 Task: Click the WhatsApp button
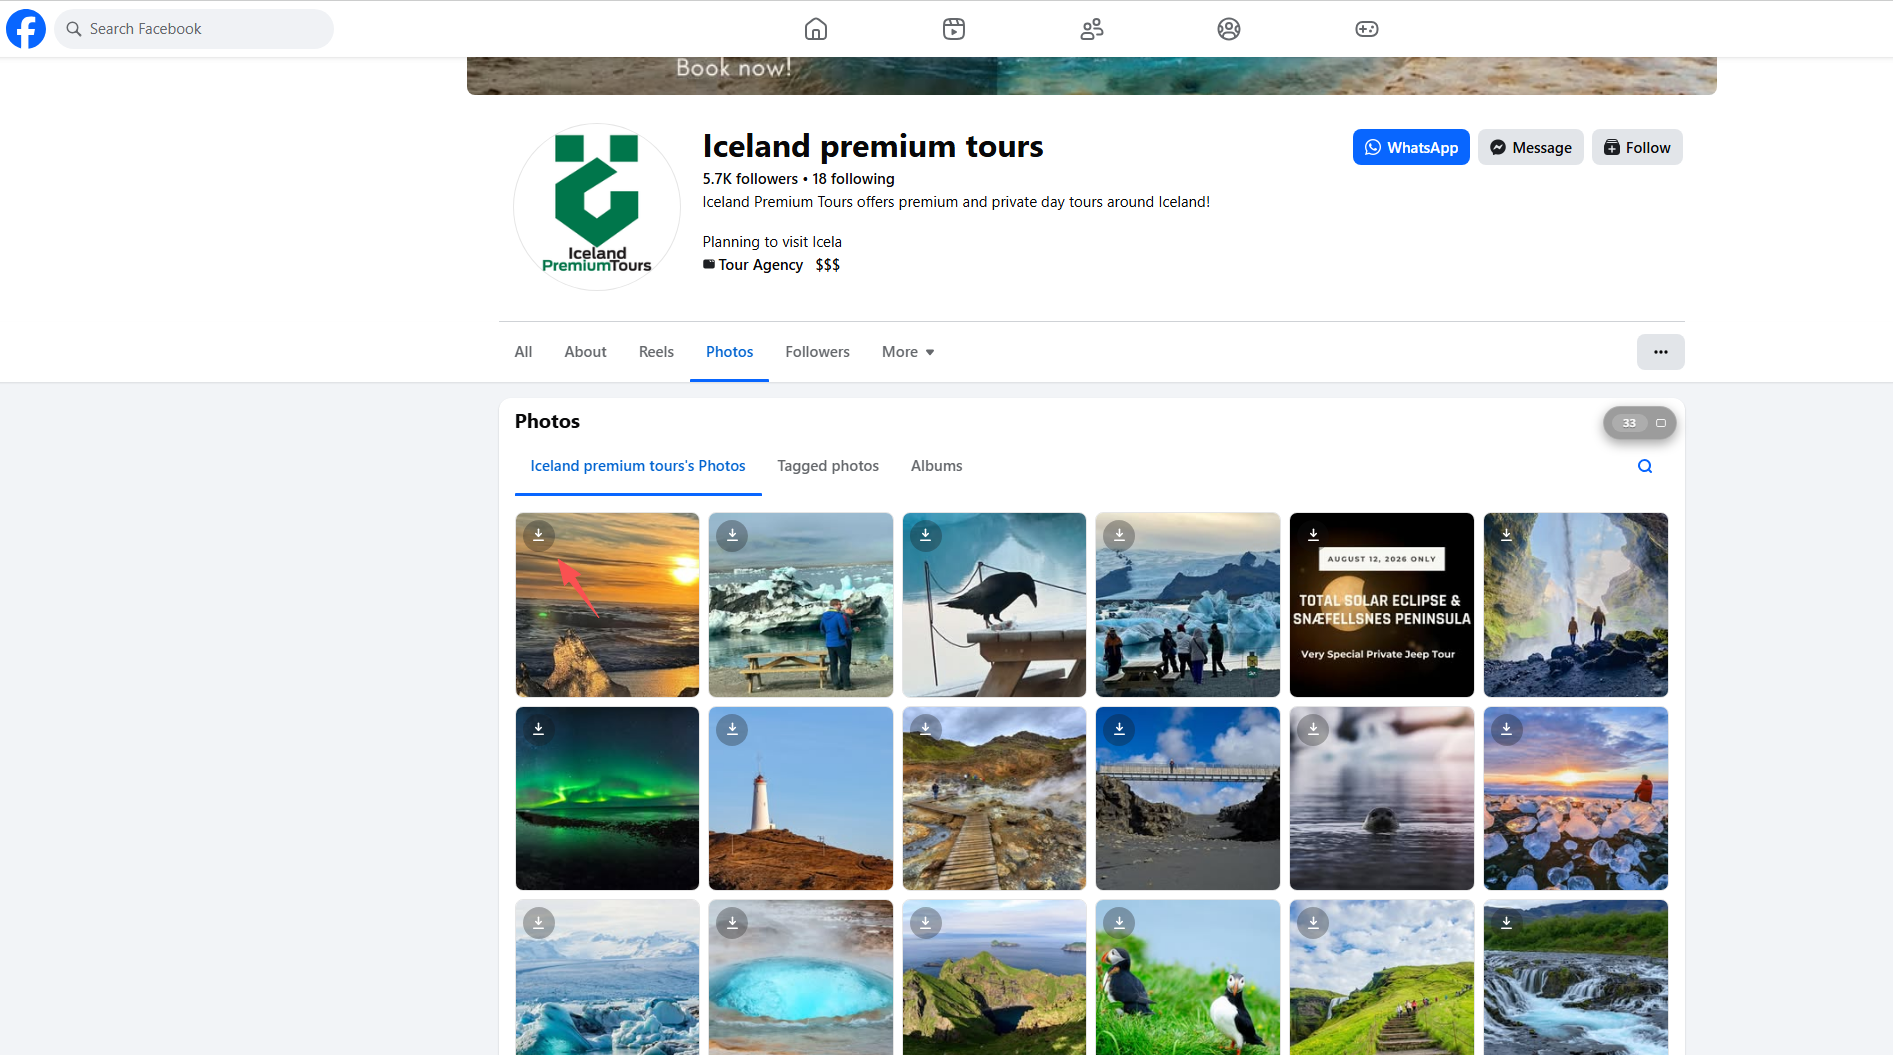(x=1411, y=147)
